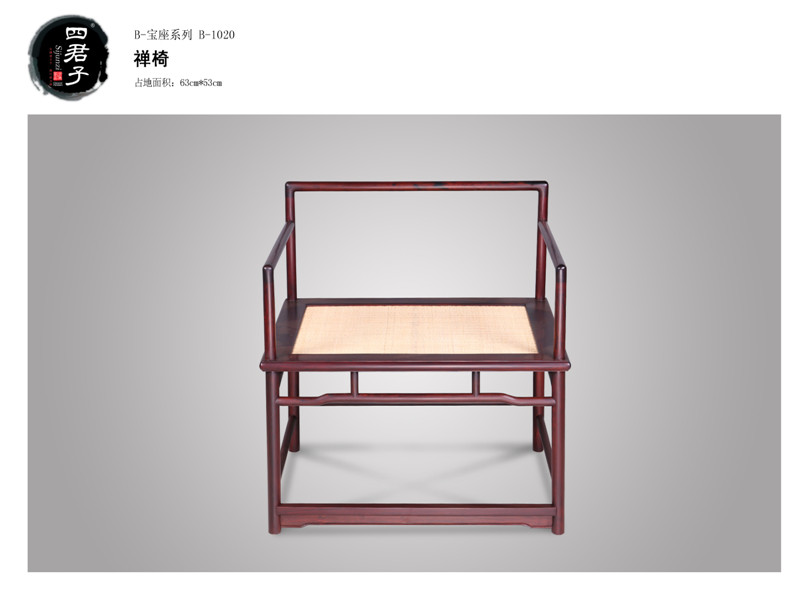Click the woven rattan seat panel

(415, 329)
